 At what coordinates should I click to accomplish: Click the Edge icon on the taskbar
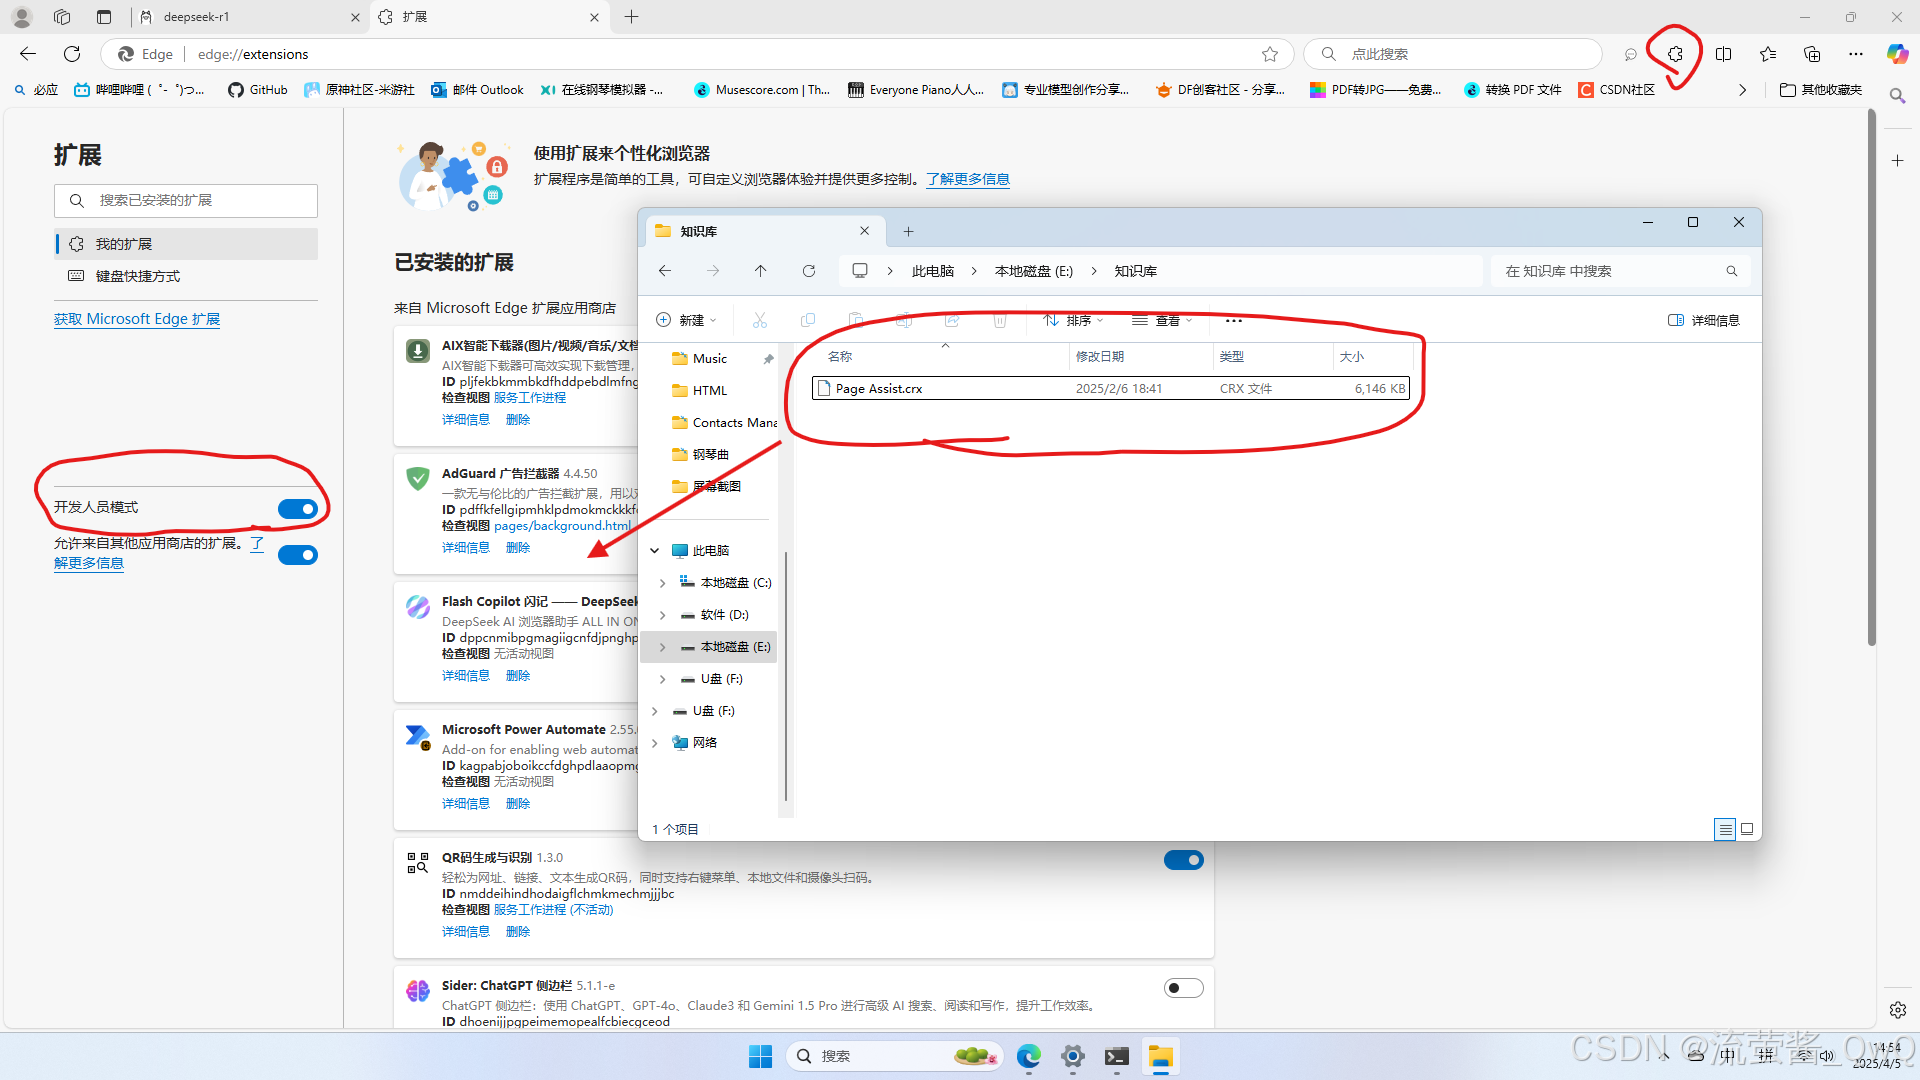point(1029,1056)
